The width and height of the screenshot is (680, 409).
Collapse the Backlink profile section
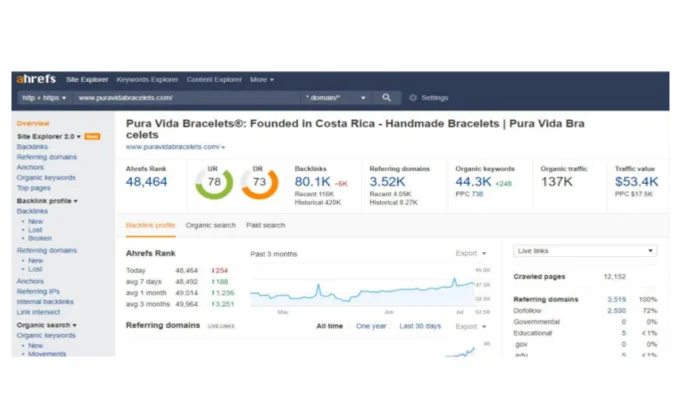[x=47, y=201]
